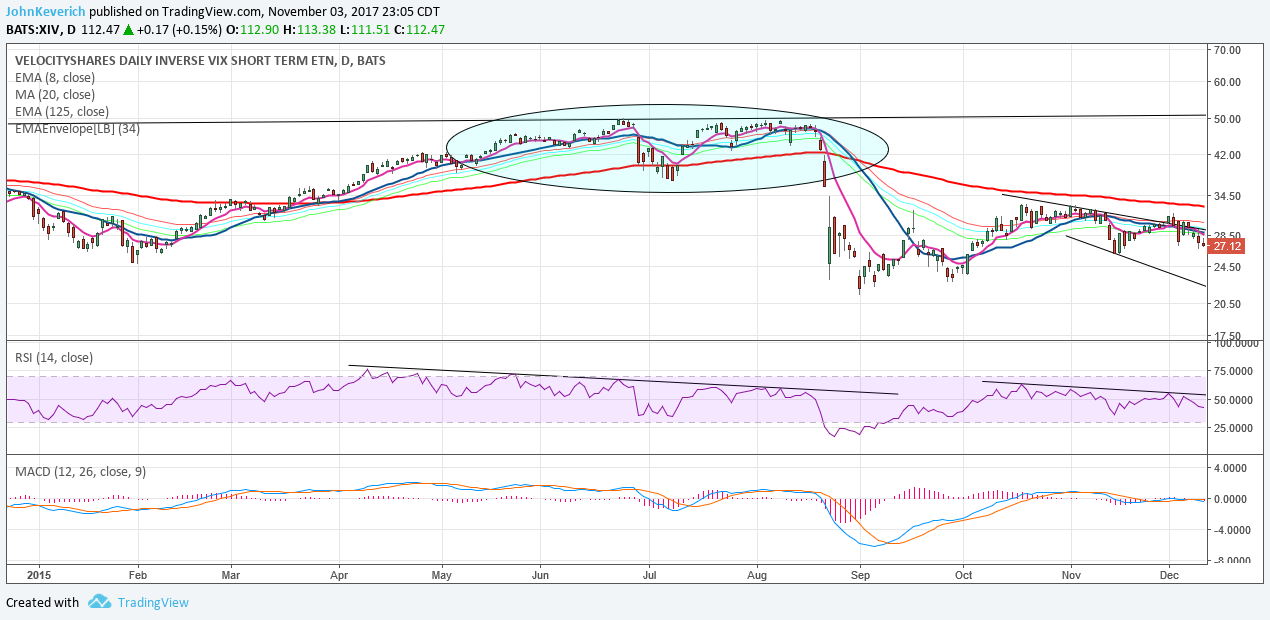The height and width of the screenshot is (620, 1270).
Task: Click the RSI 50.0000 axis label
Action: point(1232,400)
